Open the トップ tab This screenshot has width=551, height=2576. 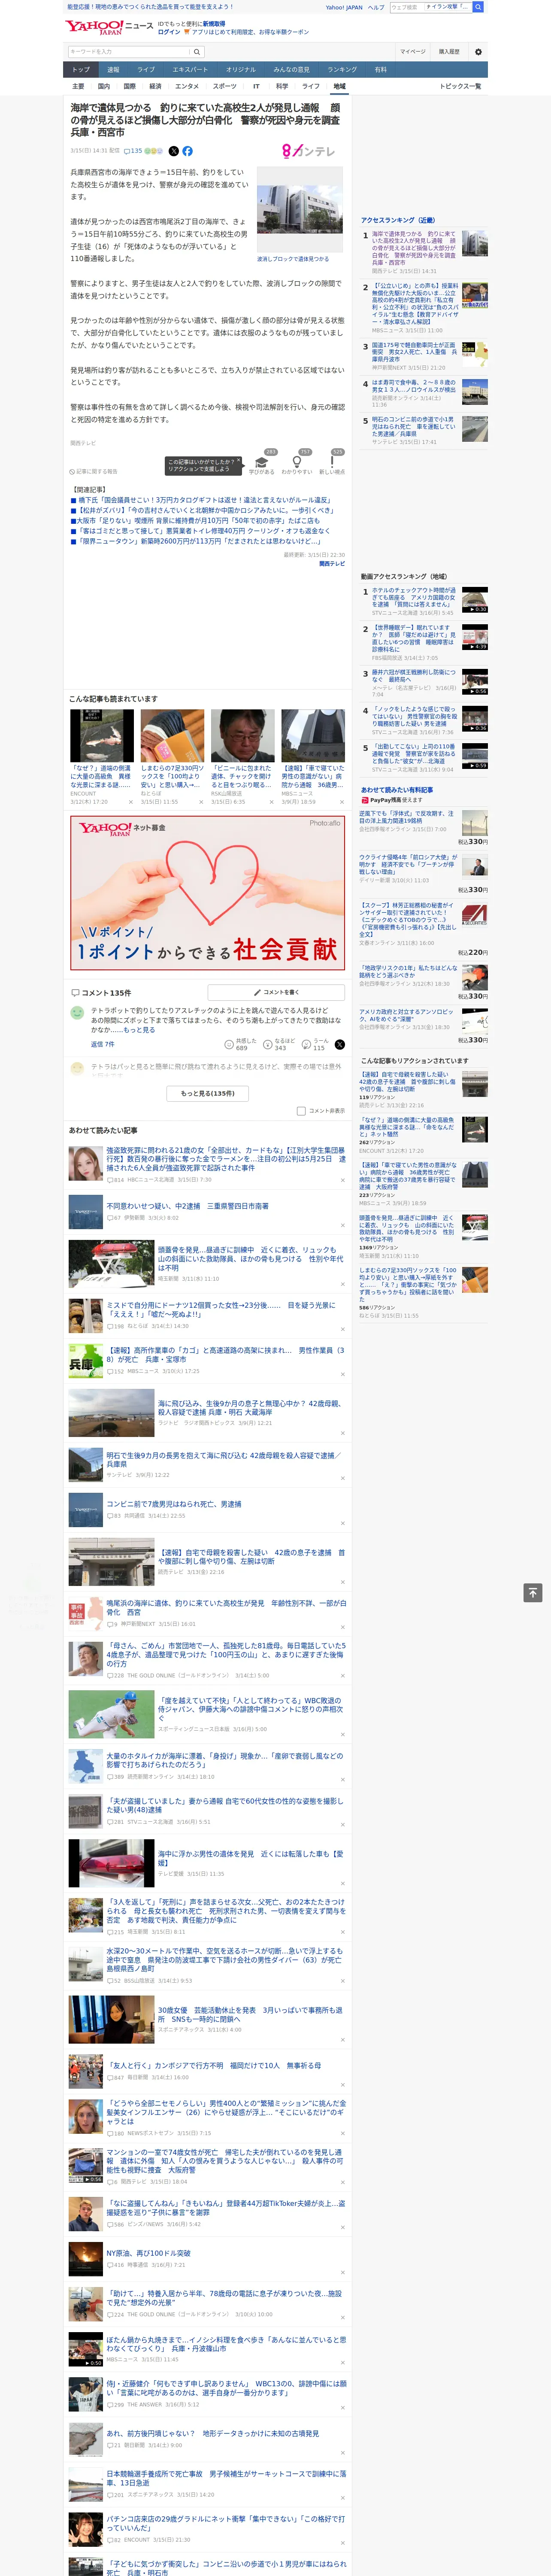click(x=81, y=70)
